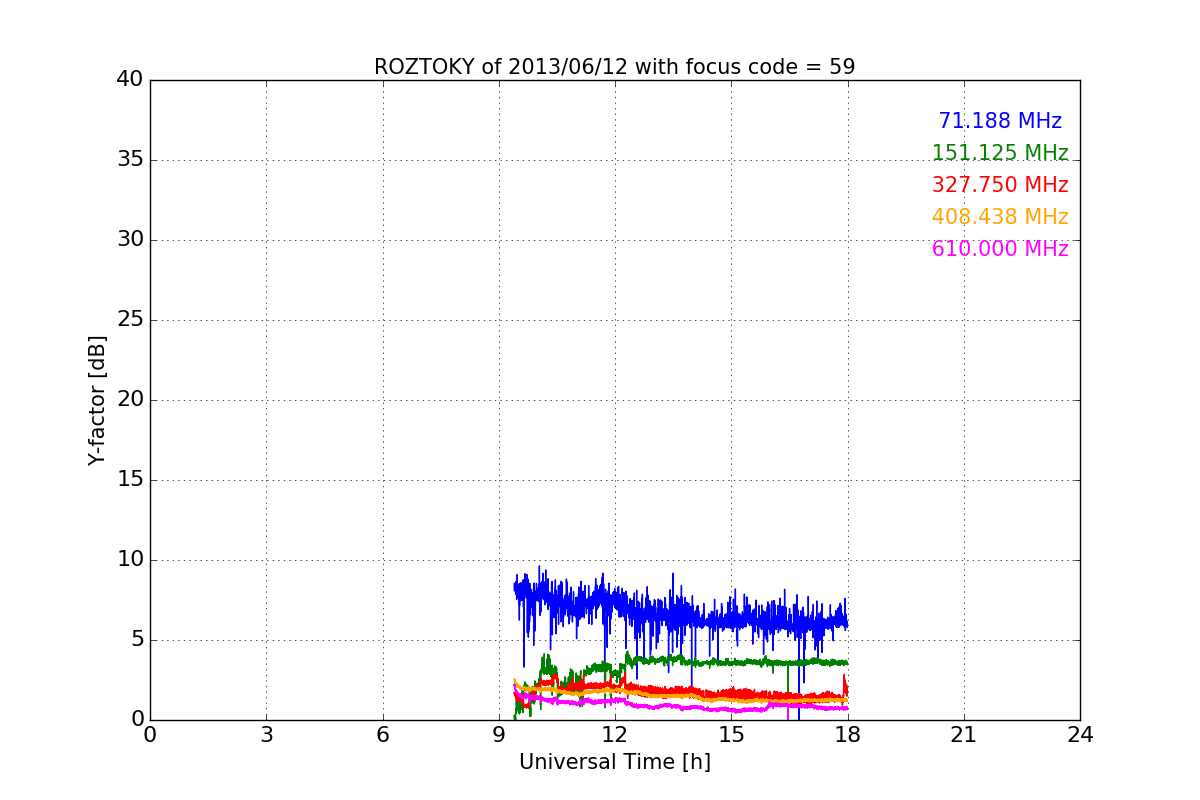Select the 408.438 MHz legend label
Screen dimensions: 1200x800
(x=1000, y=217)
